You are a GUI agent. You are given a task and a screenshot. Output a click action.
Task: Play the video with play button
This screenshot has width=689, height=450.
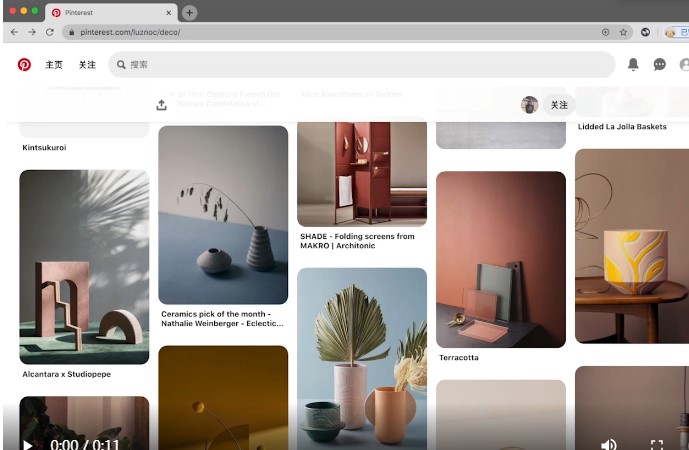pyautogui.click(x=27, y=445)
